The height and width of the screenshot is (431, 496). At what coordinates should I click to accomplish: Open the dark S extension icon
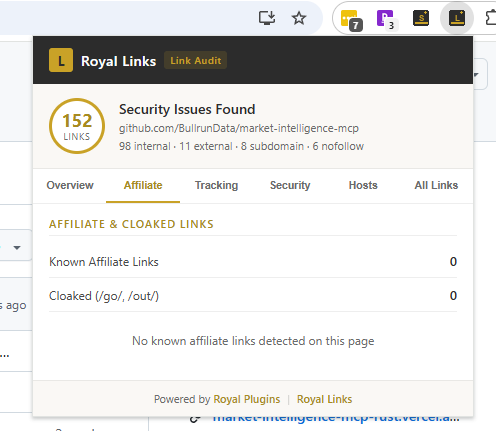tap(421, 18)
